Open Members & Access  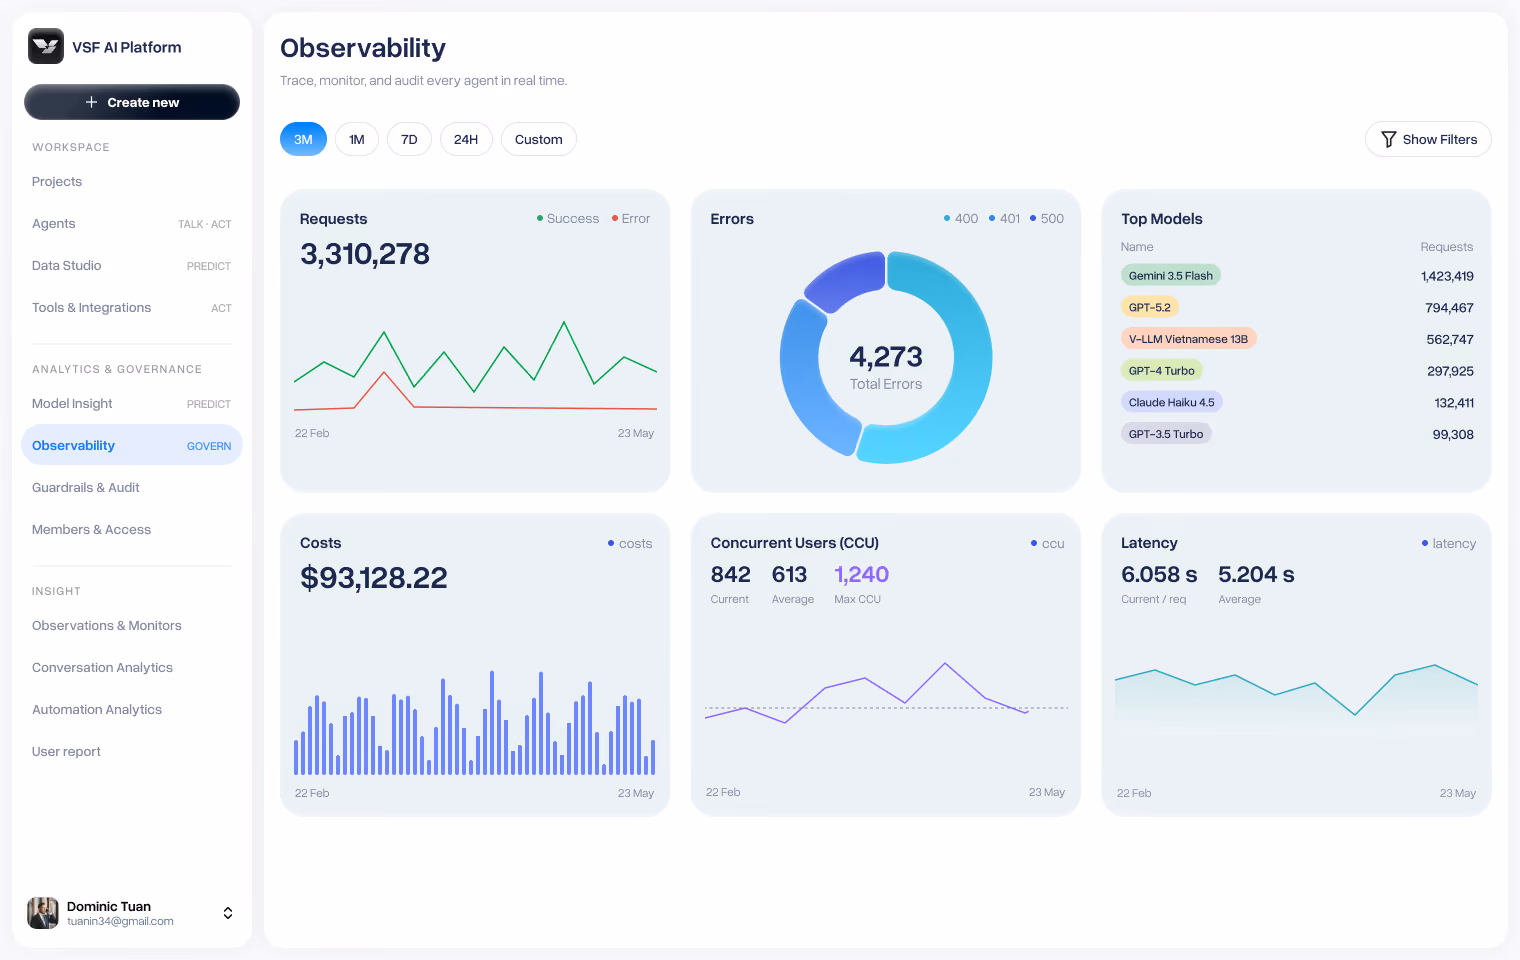coord(132,529)
